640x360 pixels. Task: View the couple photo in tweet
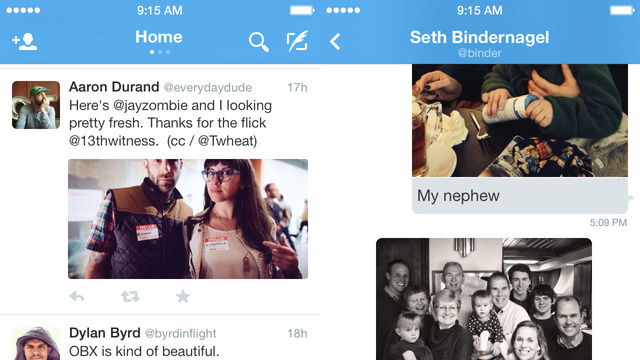pyautogui.click(x=188, y=219)
